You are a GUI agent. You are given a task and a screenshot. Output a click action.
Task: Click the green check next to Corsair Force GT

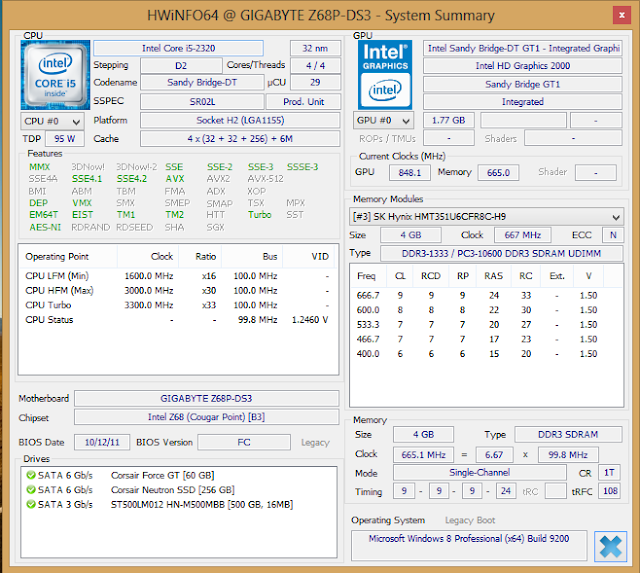[31, 475]
